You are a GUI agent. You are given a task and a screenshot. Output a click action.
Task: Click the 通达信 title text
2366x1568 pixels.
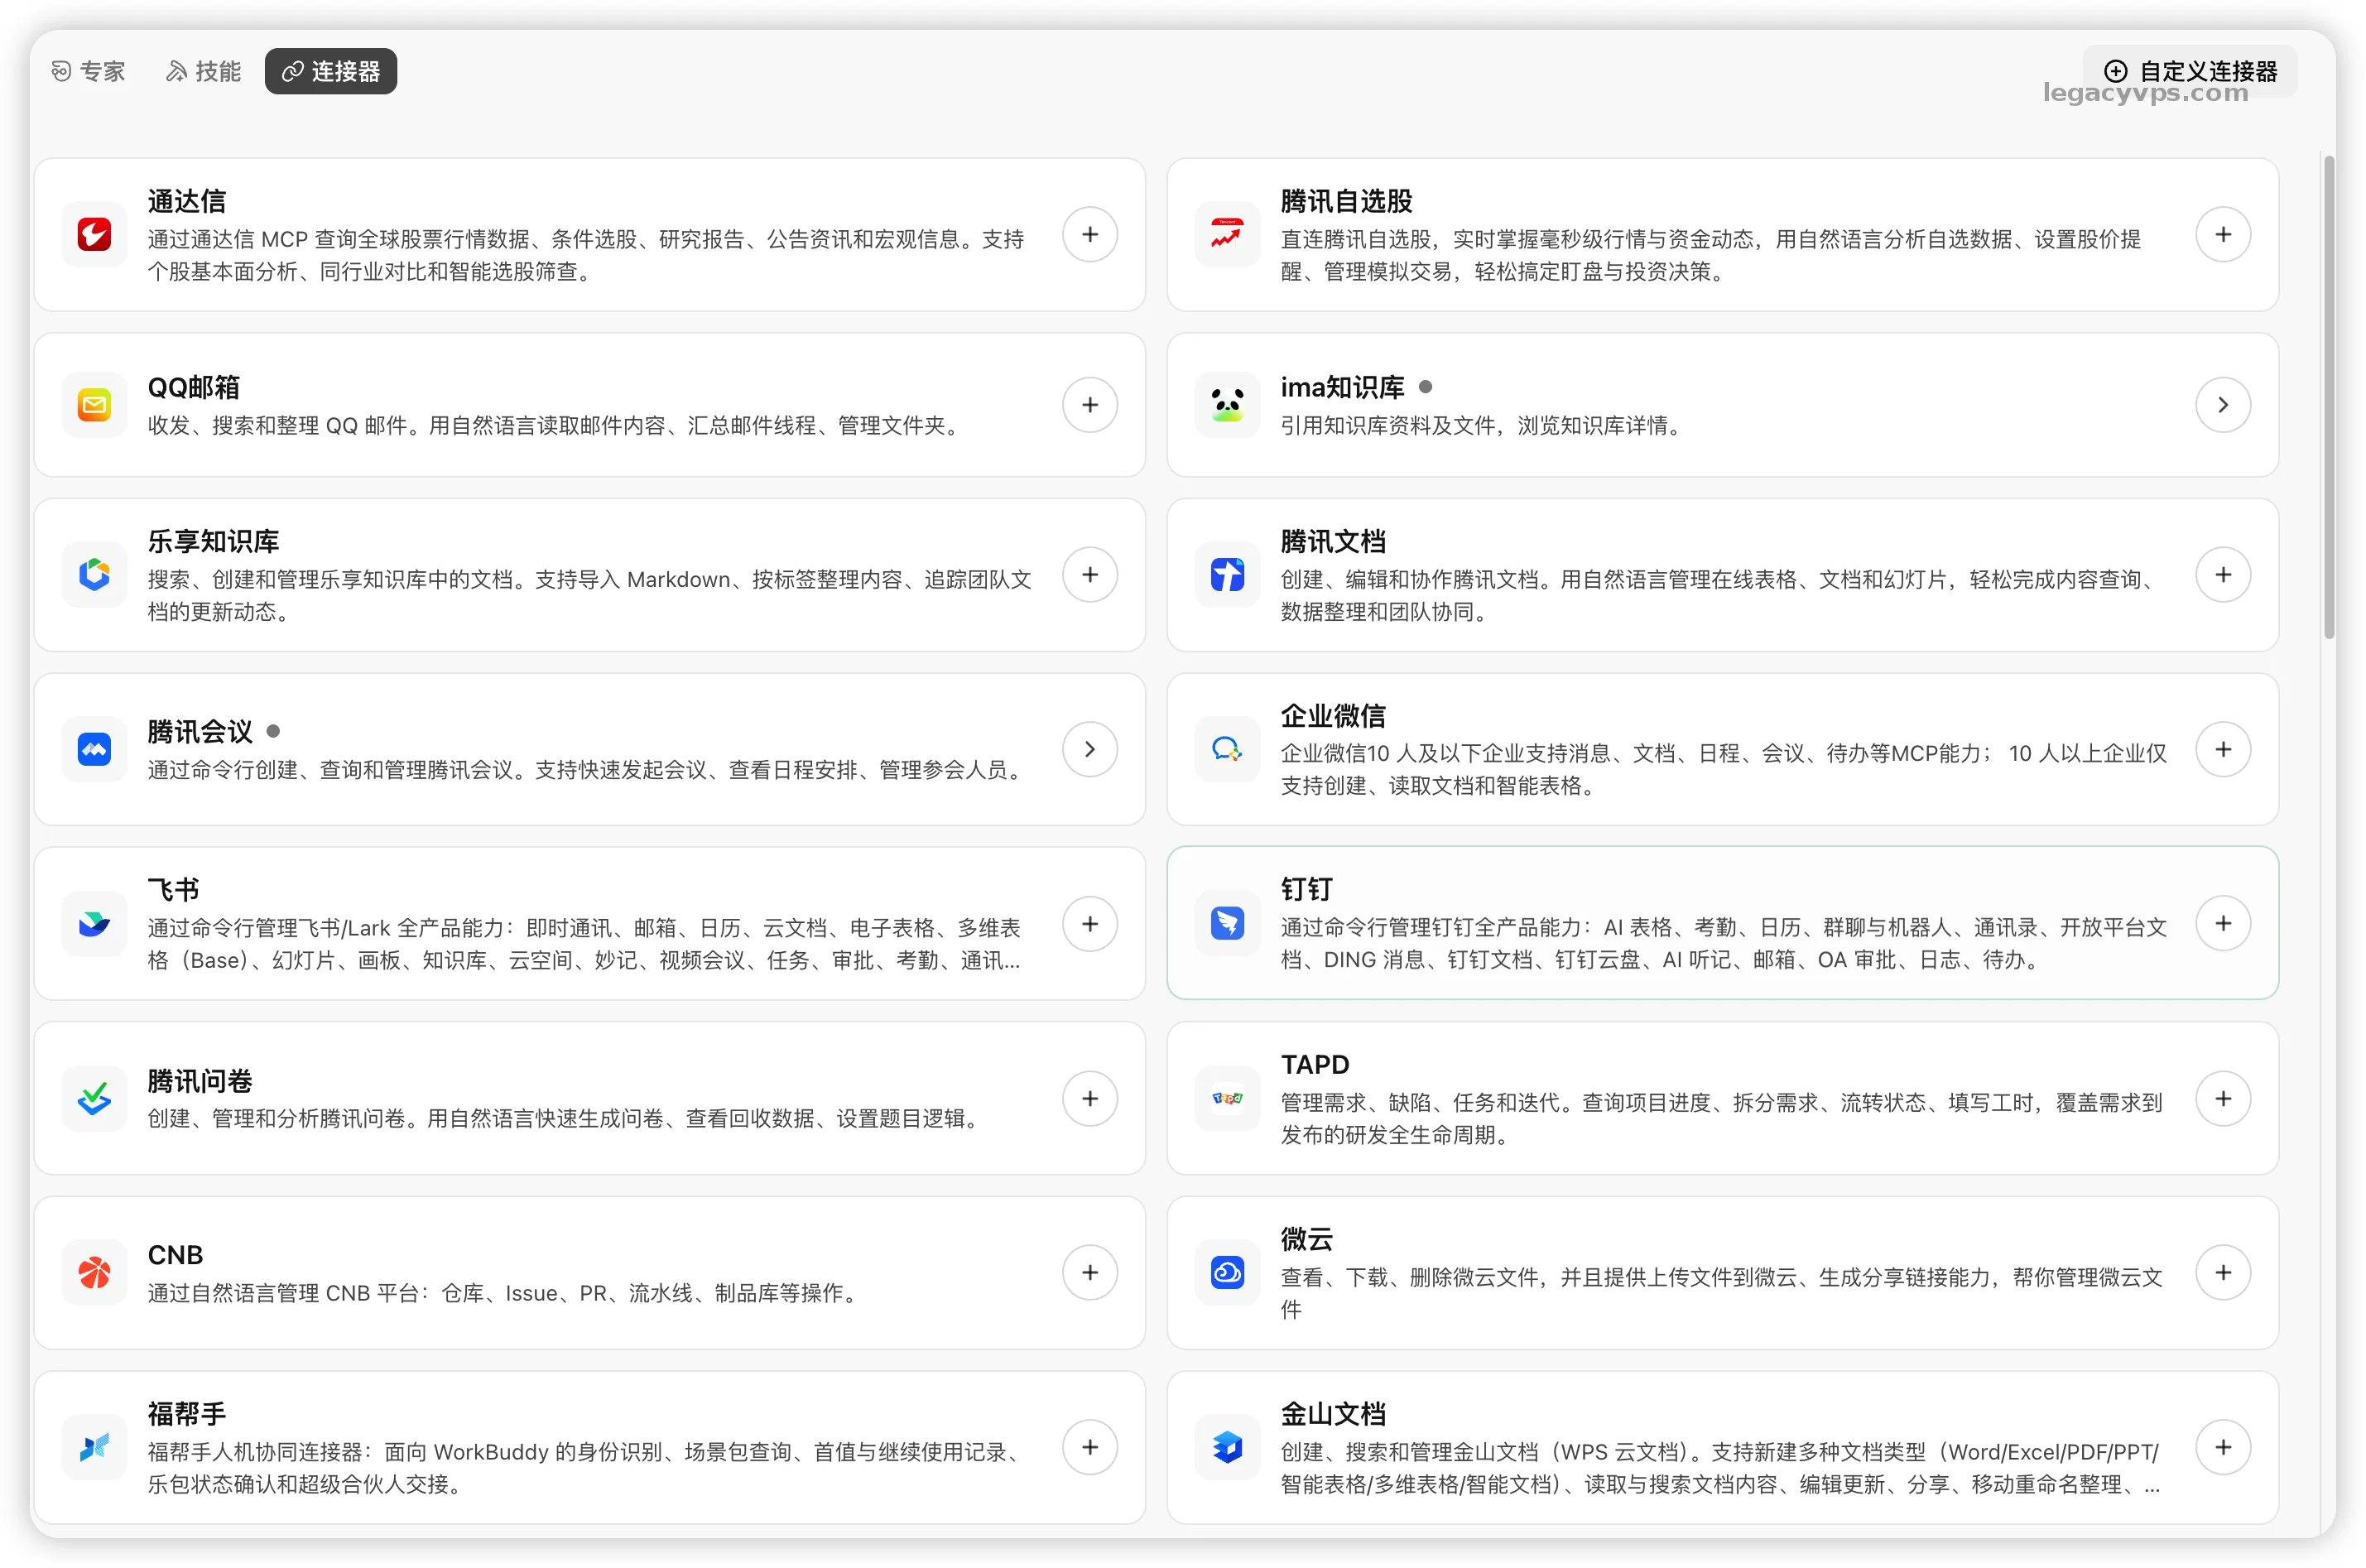(186, 201)
